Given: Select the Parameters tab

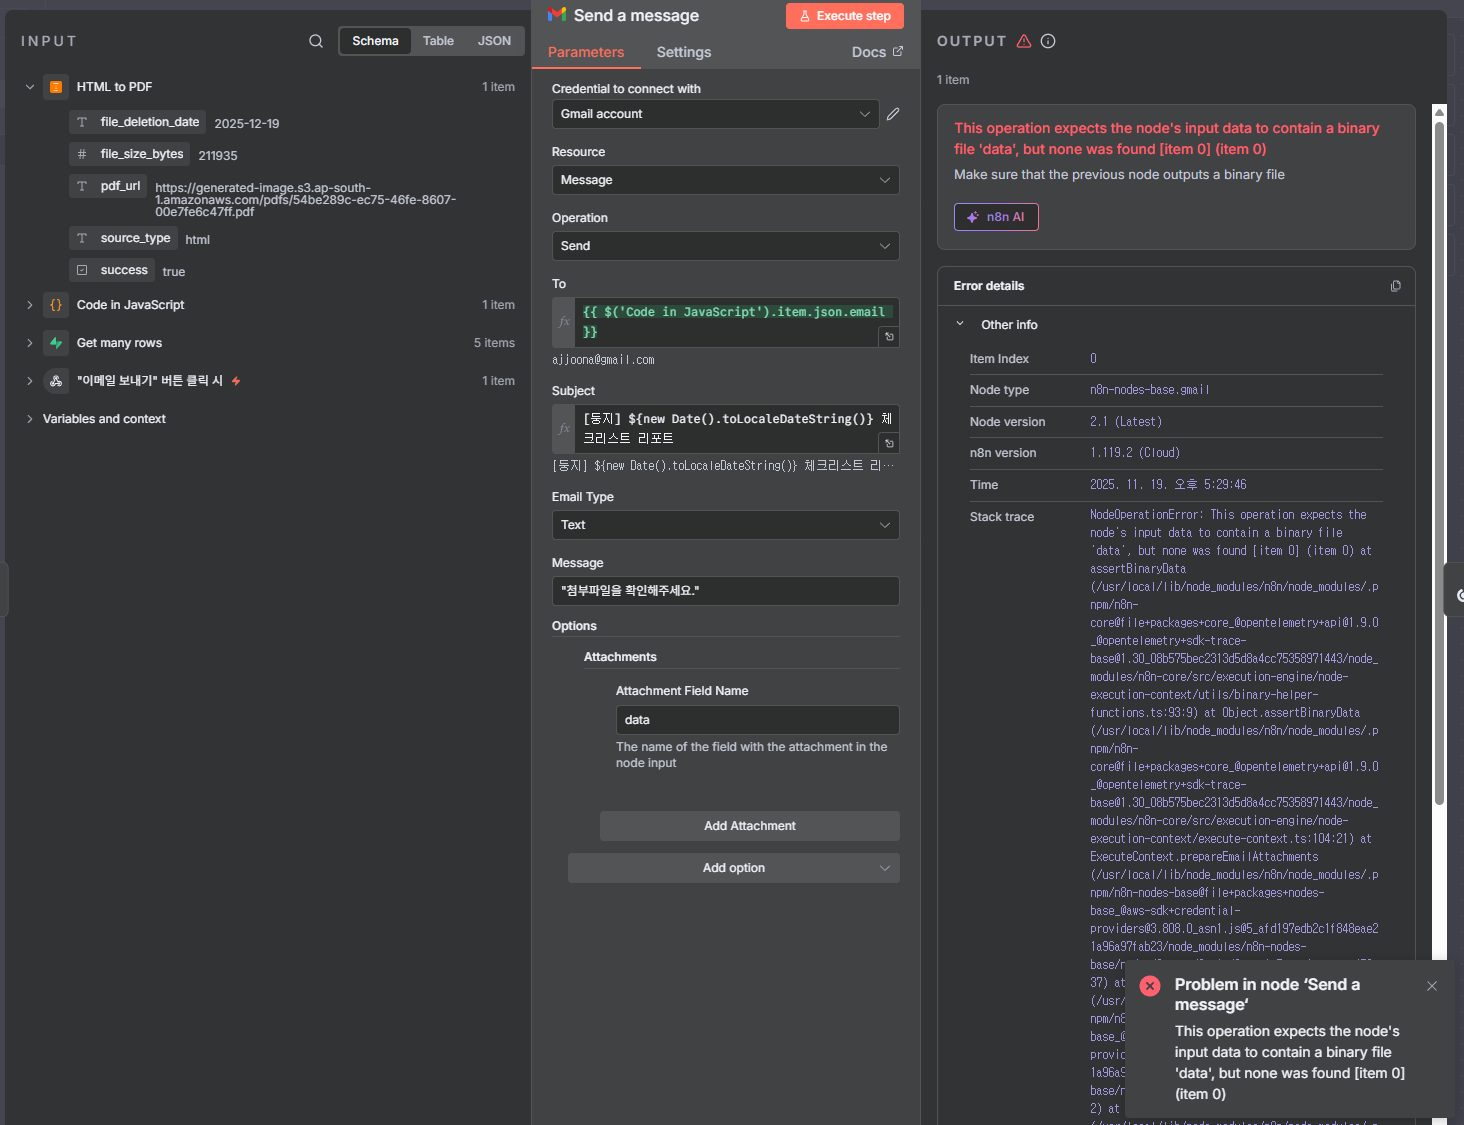Looking at the screenshot, I should pos(586,52).
